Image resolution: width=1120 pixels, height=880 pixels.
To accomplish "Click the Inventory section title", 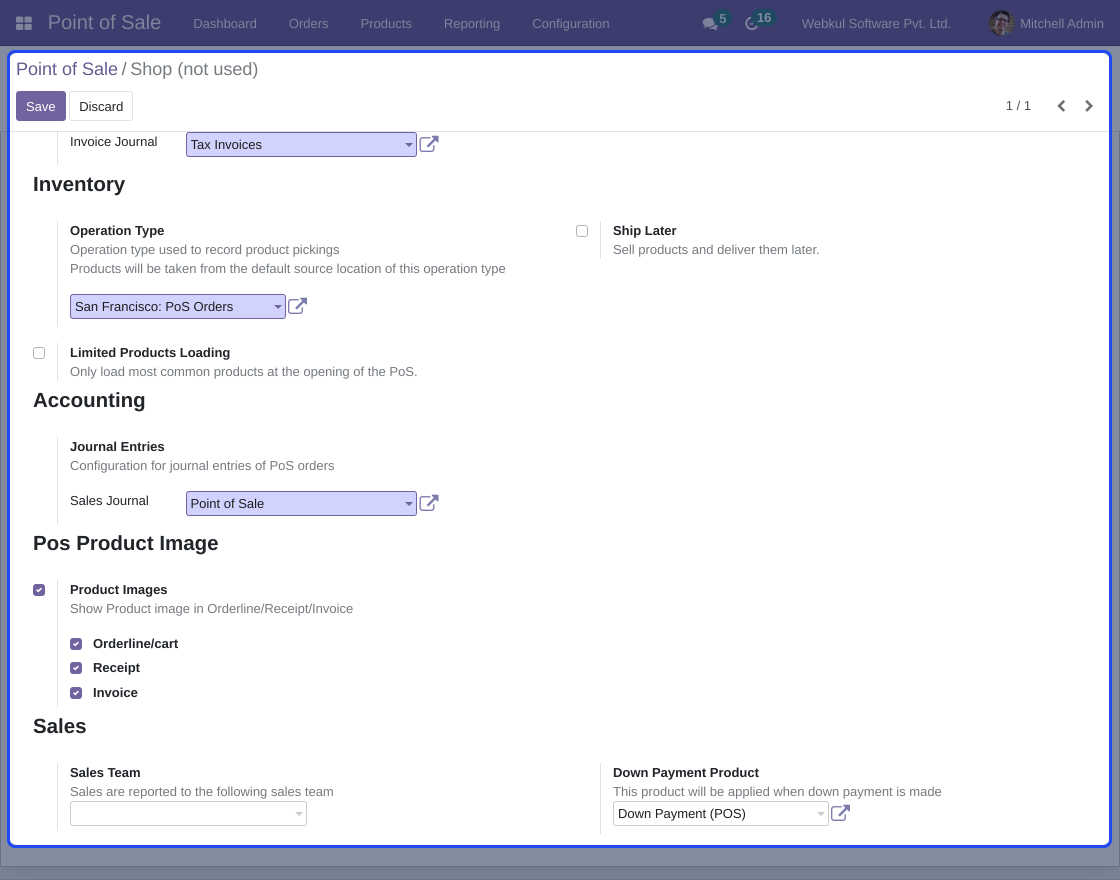I will click(79, 184).
